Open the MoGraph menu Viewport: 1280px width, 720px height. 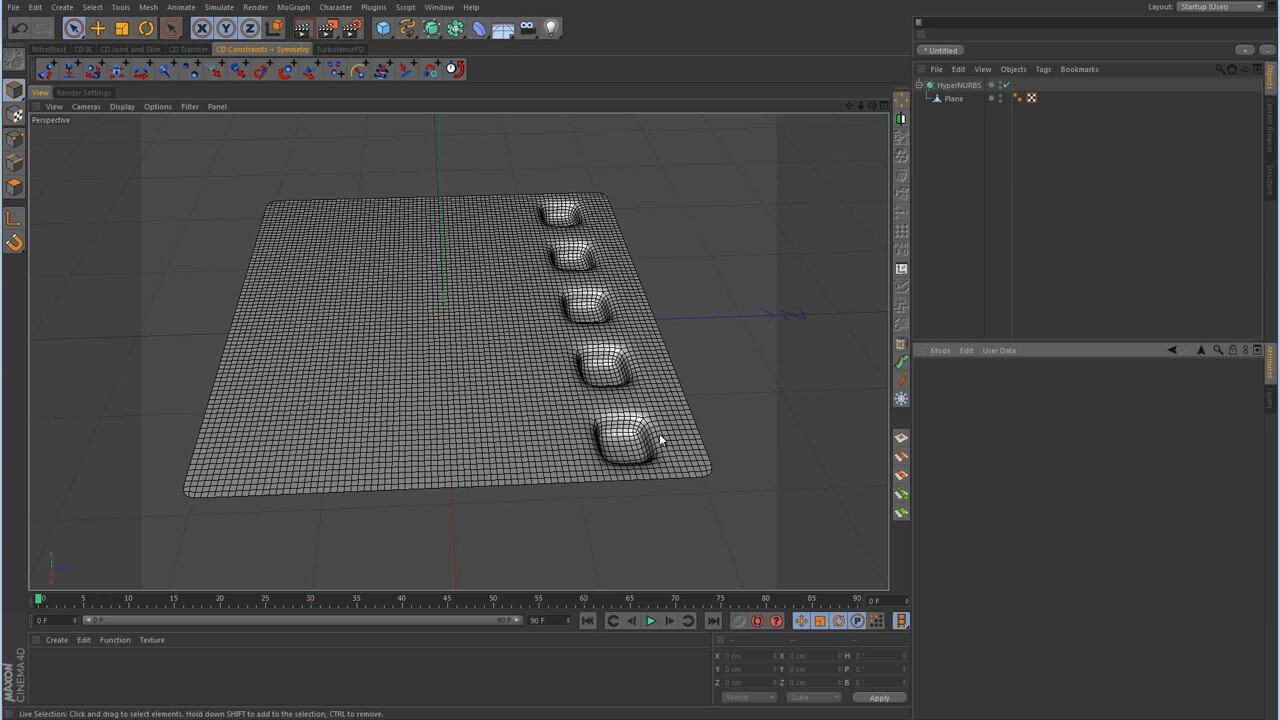click(293, 7)
